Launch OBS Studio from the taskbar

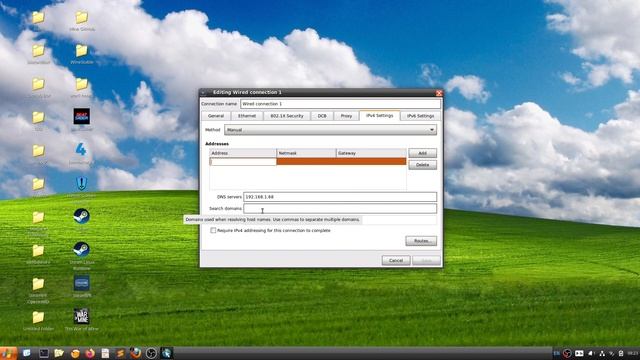[x=151, y=353]
